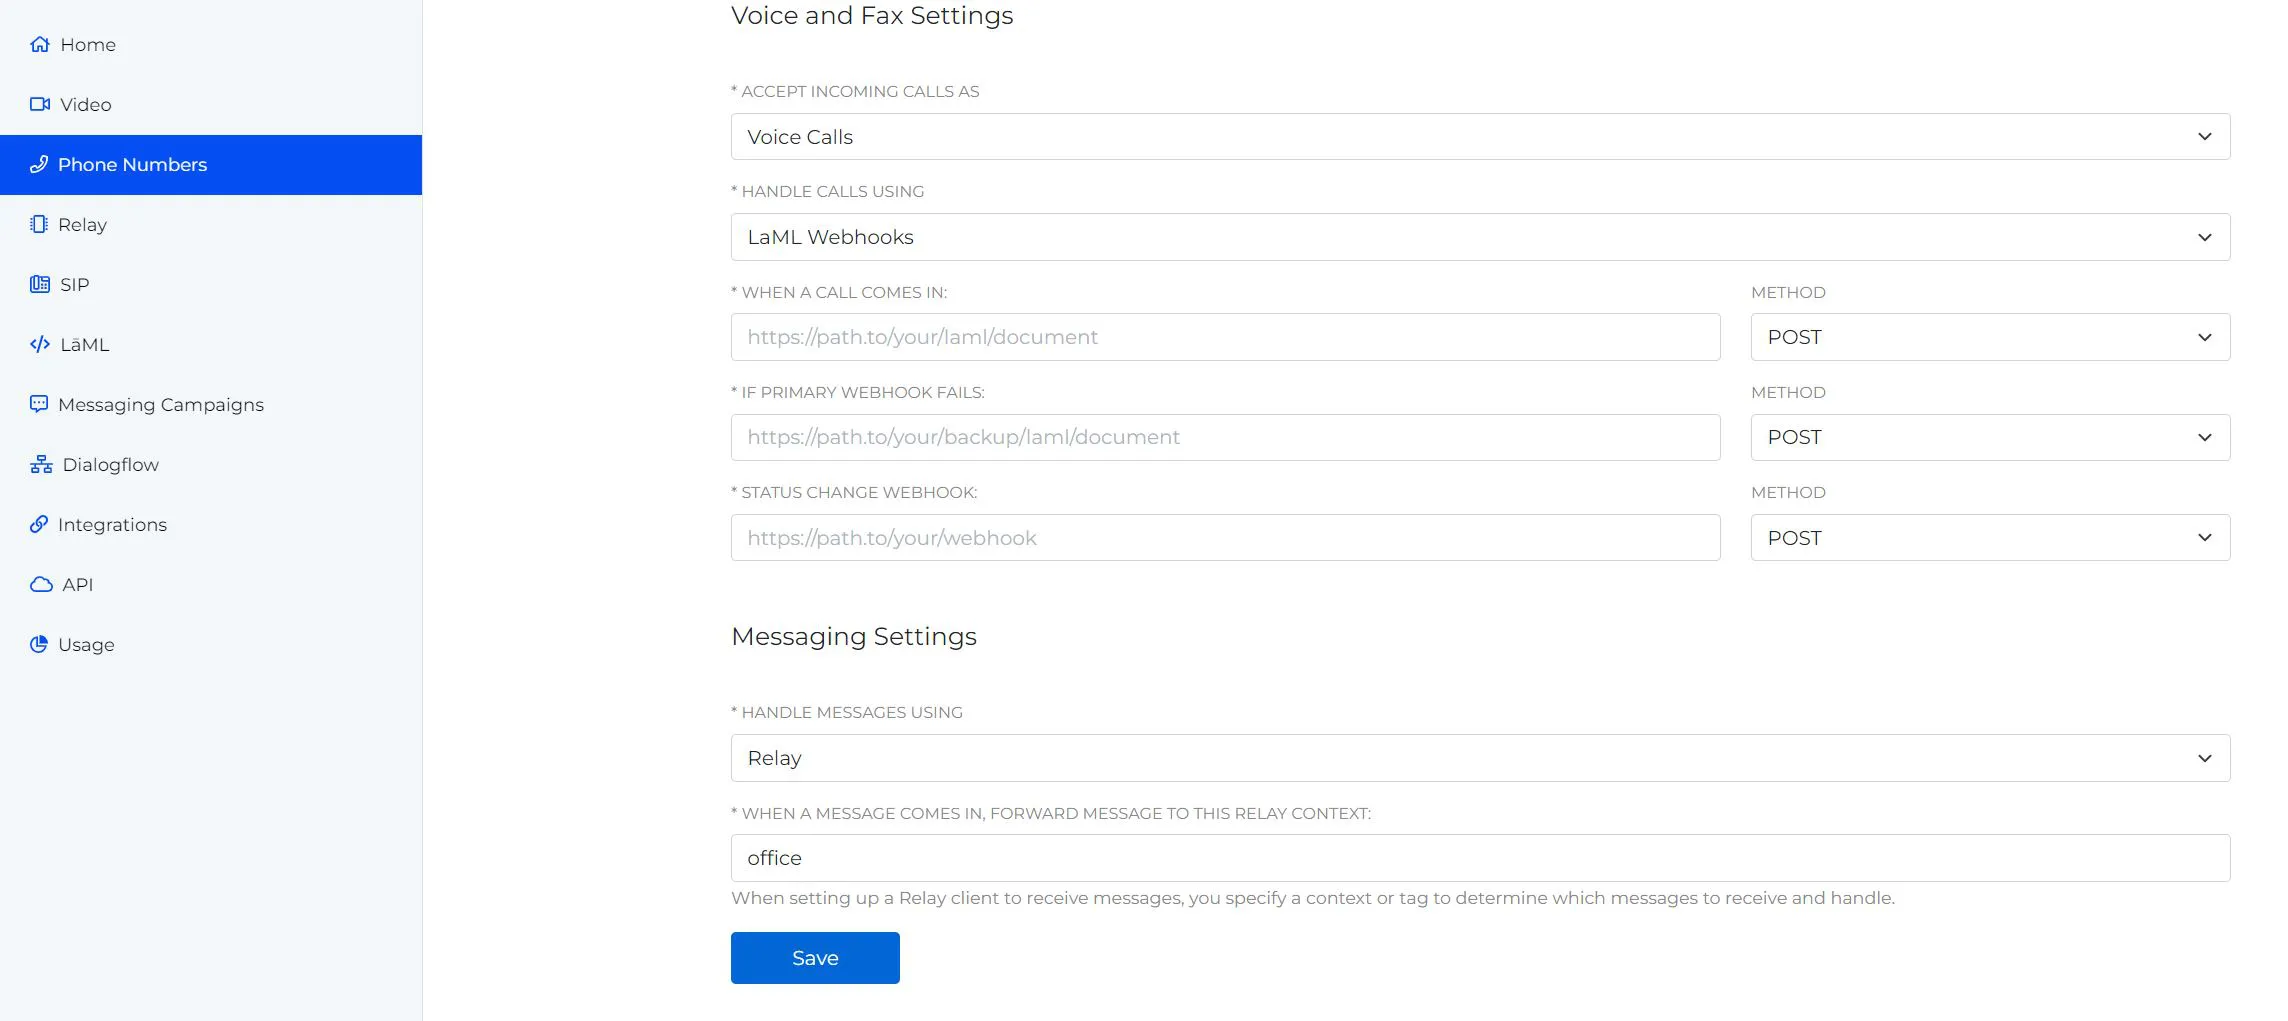Click the backup webhook URL field
Image resolution: width=2288 pixels, height=1021 pixels.
point(1225,437)
